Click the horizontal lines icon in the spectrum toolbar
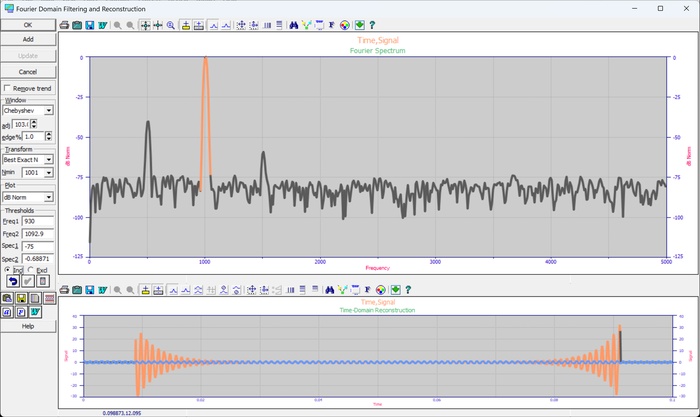Viewport: 700px width, 417px height. [279, 25]
